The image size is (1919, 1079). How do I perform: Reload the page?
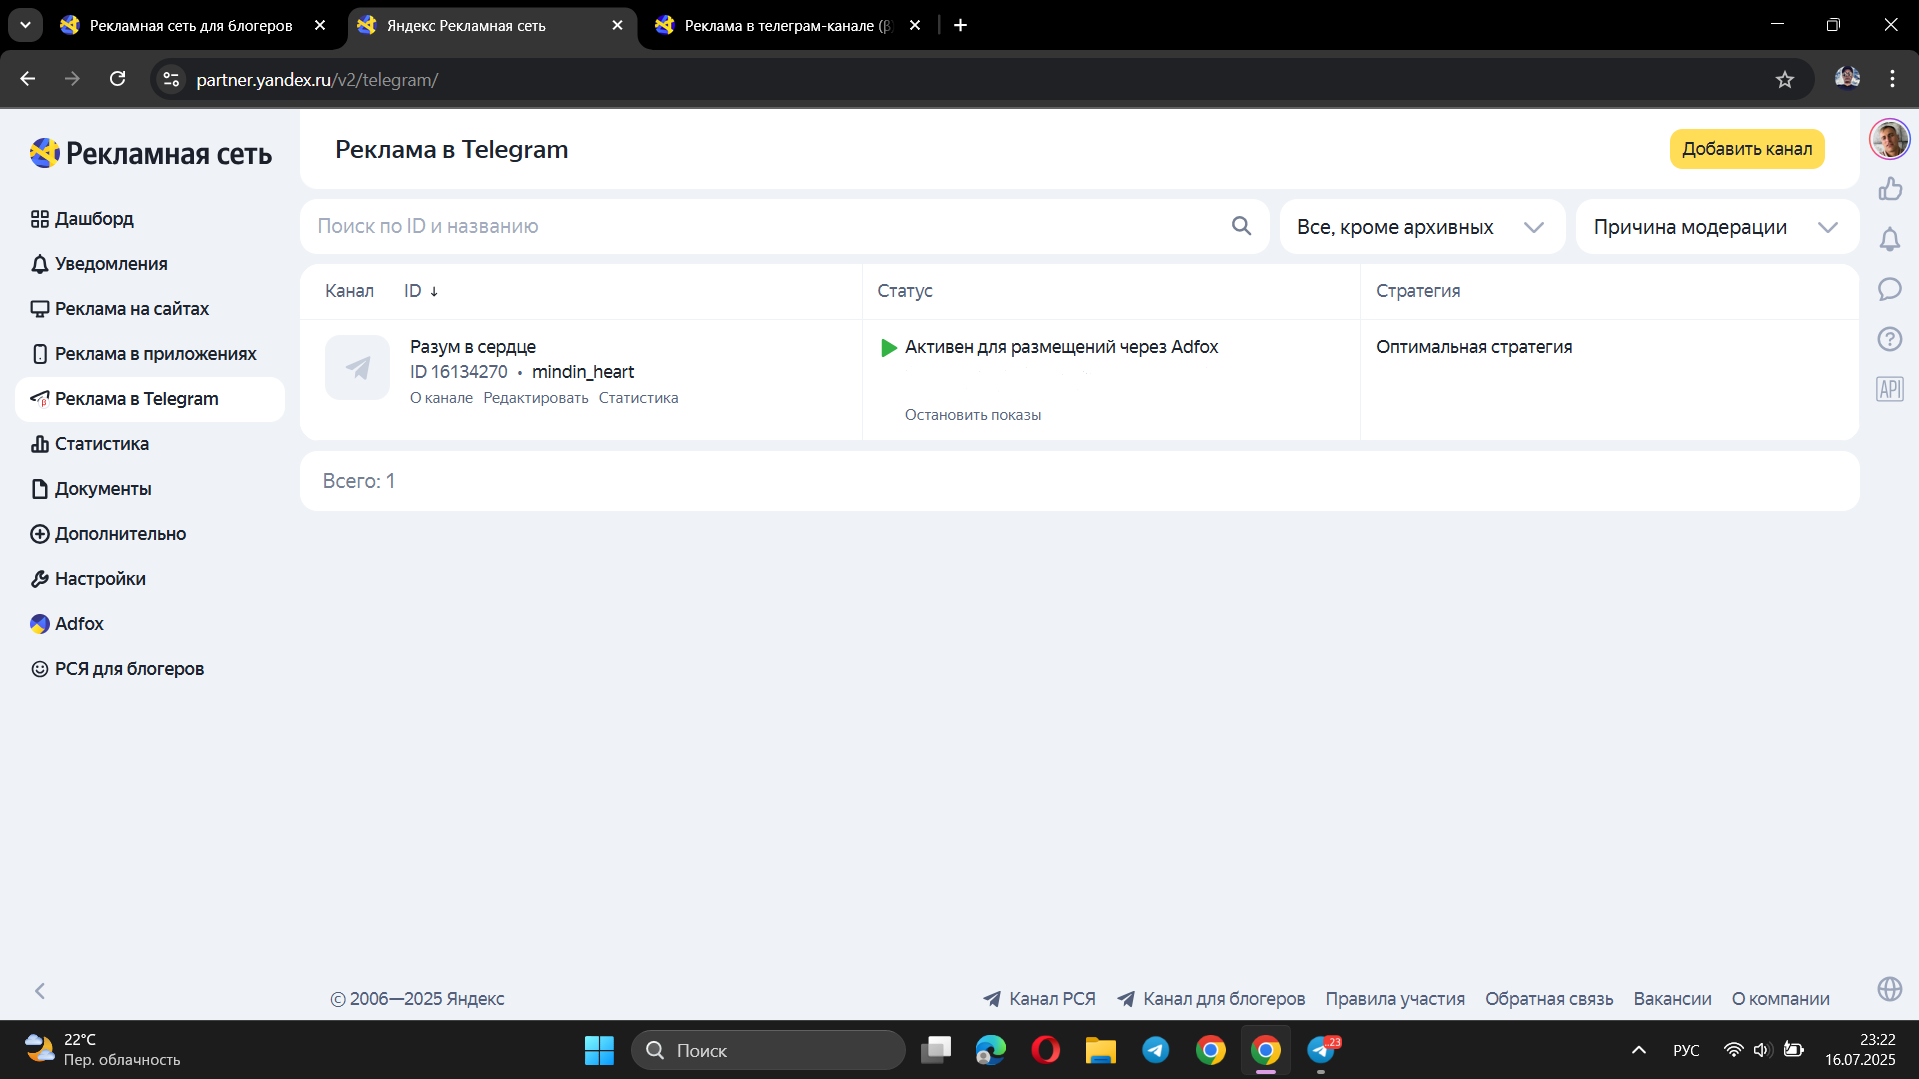[x=117, y=79]
